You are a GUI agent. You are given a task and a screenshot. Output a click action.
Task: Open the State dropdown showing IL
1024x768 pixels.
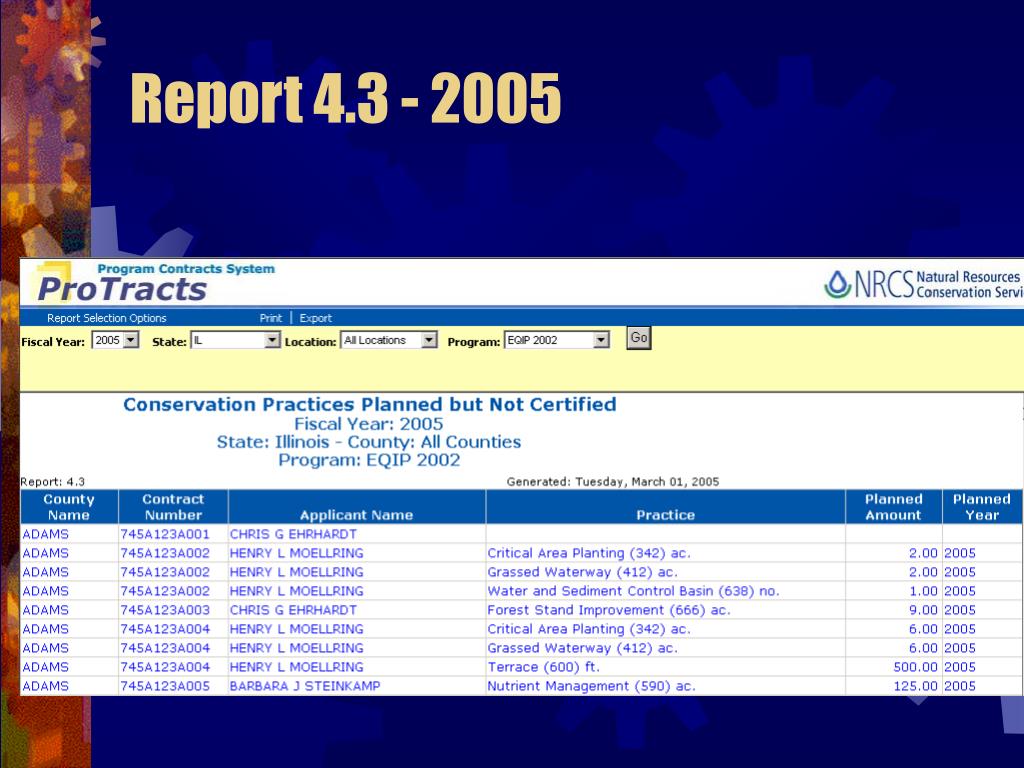click(x=235, y=340)
